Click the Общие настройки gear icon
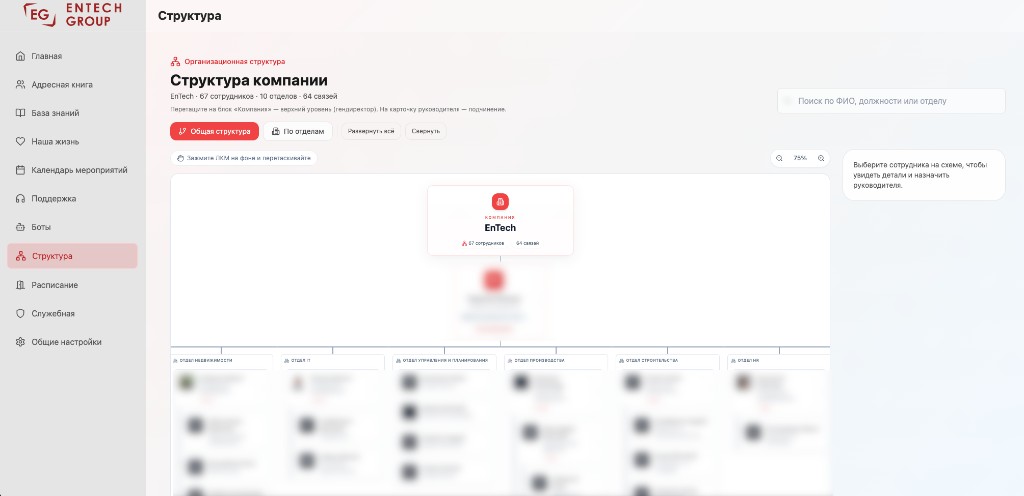The width and height of the screenshot is (1024, 496). click(20, 342)
